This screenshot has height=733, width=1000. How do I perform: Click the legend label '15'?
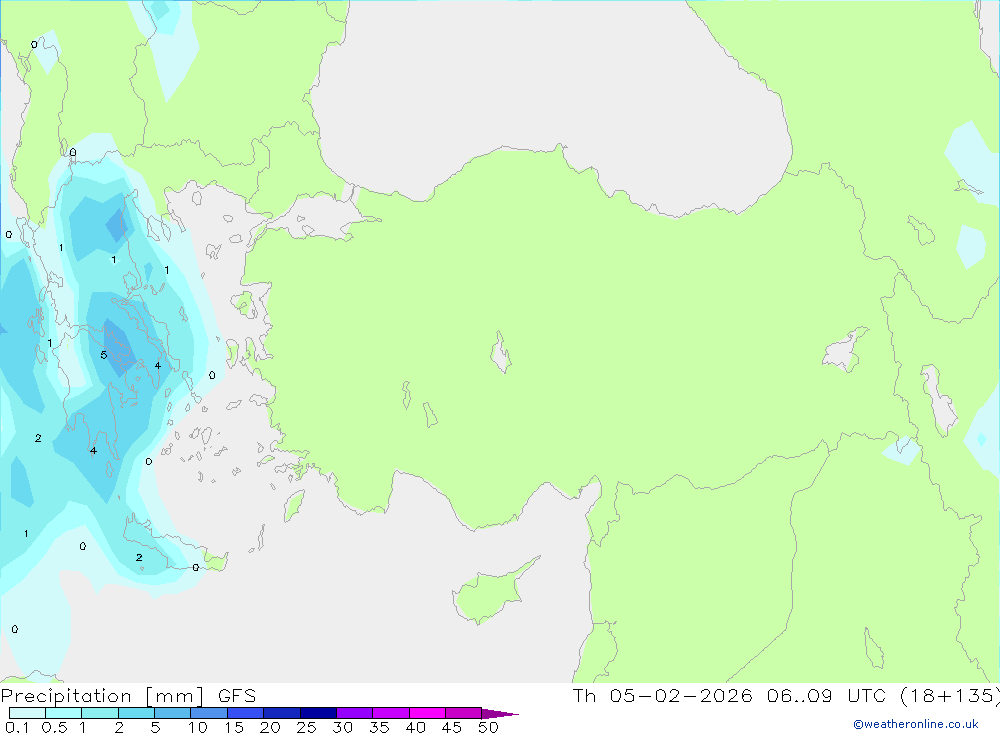pos(234,727)
